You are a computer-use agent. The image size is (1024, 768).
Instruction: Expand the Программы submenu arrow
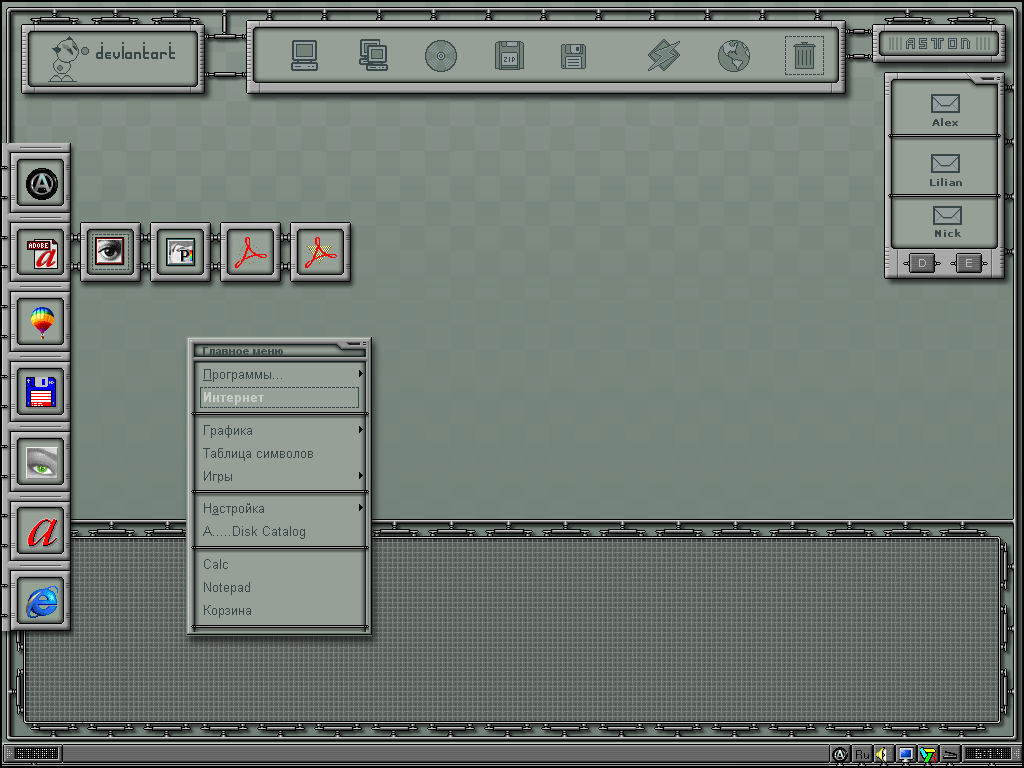pyautogui.click(x=360, y=374)
